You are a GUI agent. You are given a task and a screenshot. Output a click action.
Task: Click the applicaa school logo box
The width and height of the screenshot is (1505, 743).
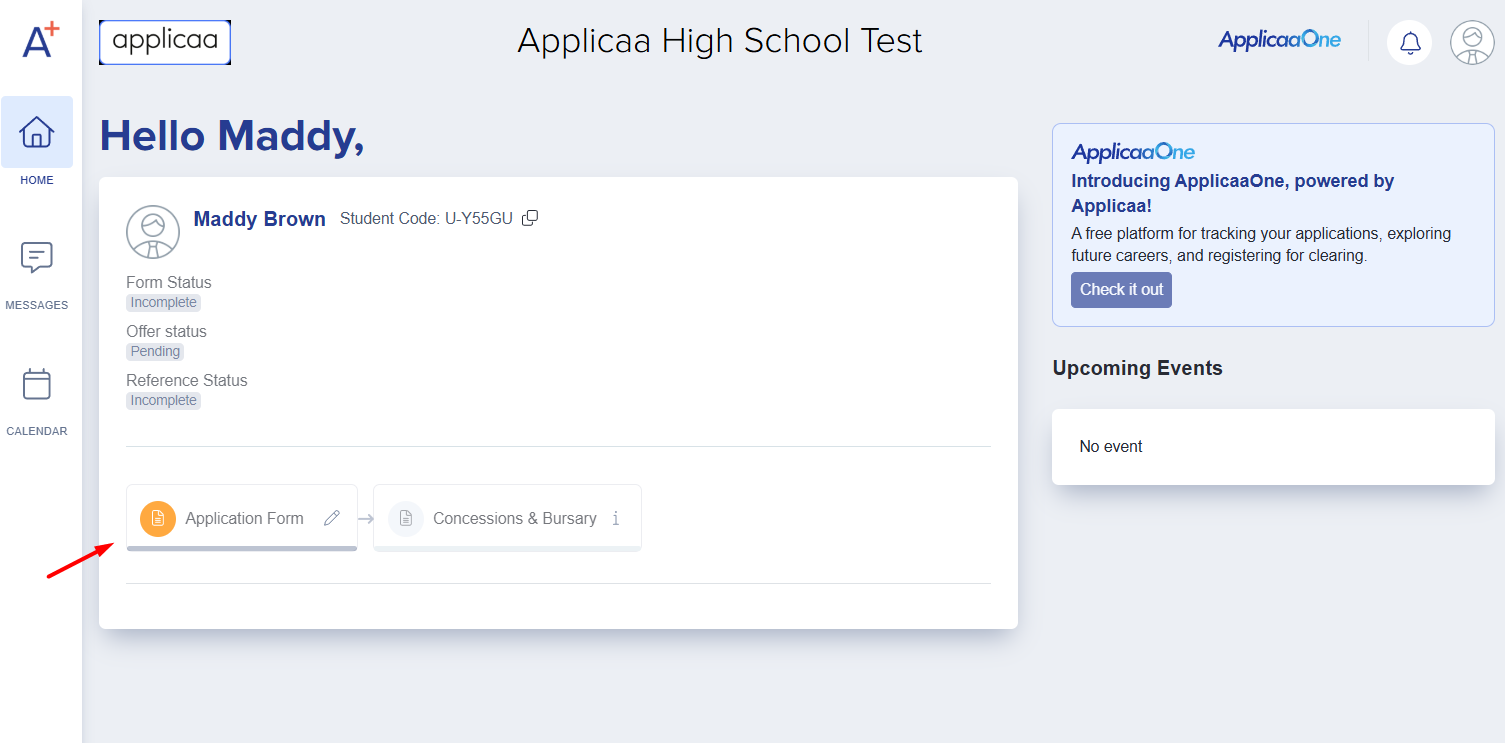(165, 42)
